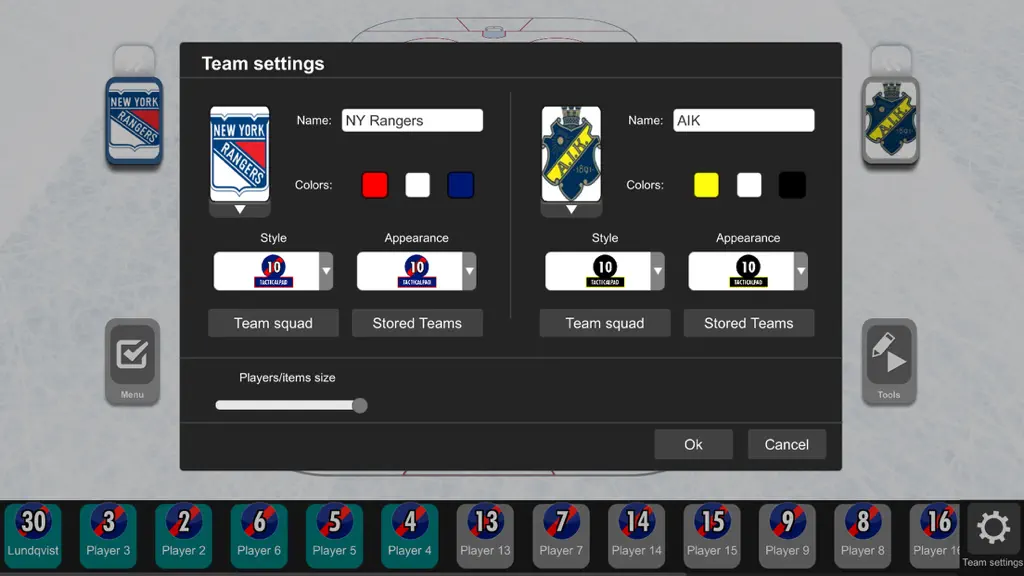Click the red NY Rangers color swatch
This screenshot has height=576, width=1024.
point(375,185)
